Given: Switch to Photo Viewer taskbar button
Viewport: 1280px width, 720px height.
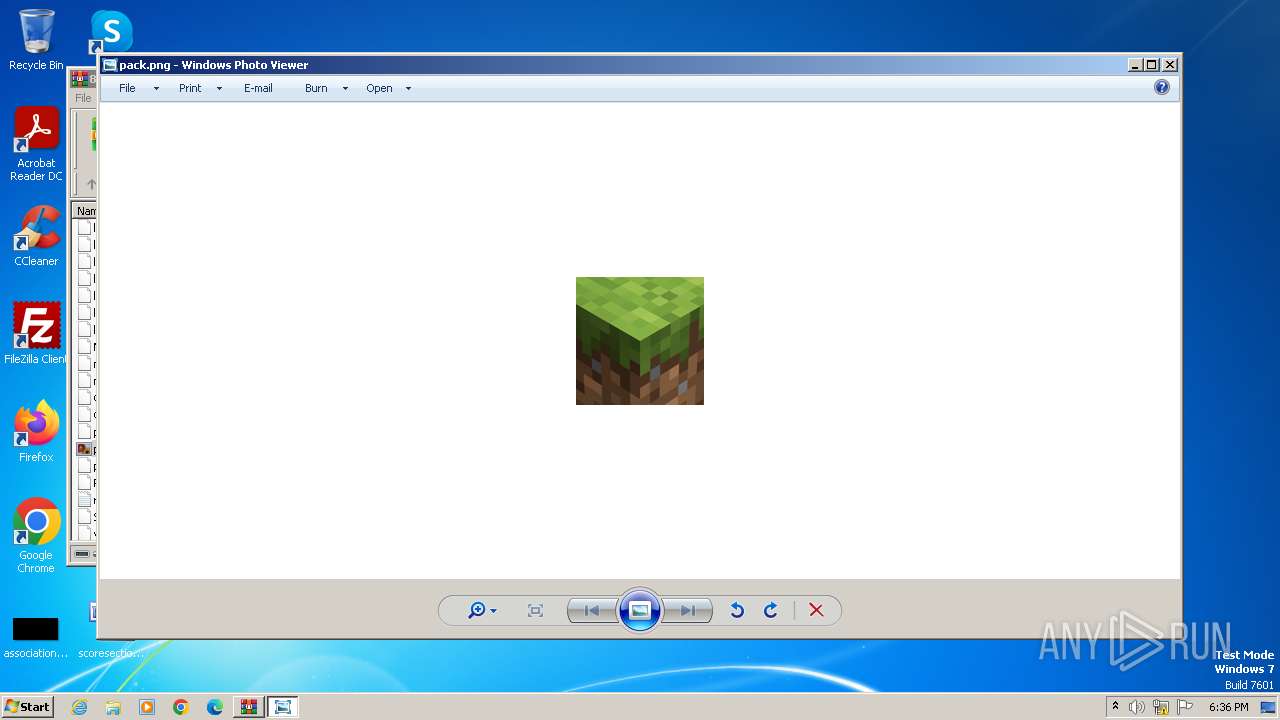Looking at the screenshot, I should pyautogui.click(x=283, y=707).
